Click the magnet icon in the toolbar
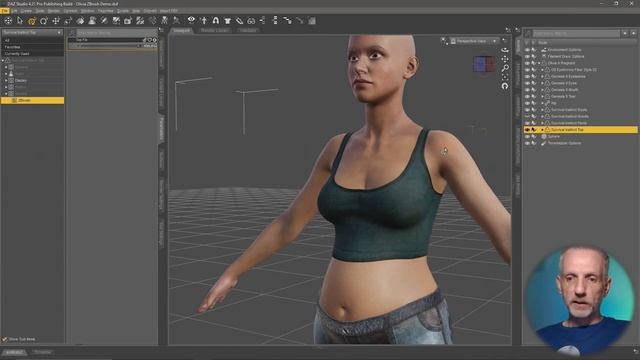 (x=216, y=20)
